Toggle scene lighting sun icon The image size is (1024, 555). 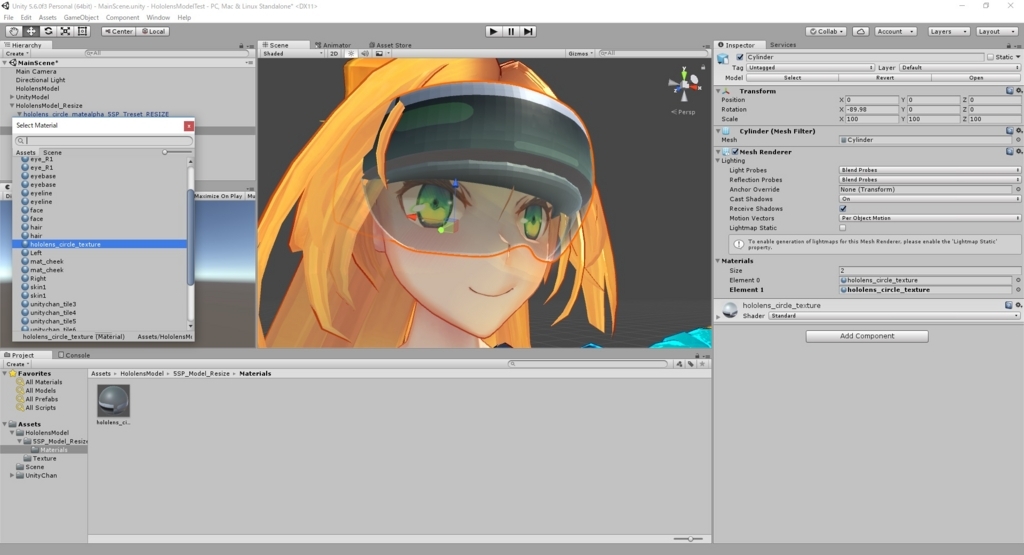pyautogui.click(x=351, y=54)
